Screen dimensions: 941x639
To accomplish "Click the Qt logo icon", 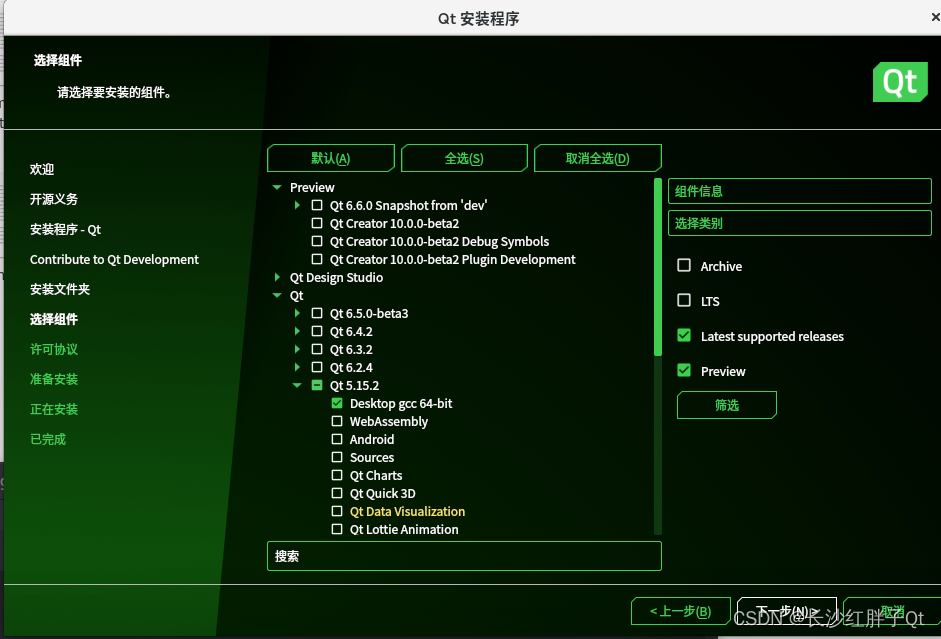I will (x=900, y=82).
